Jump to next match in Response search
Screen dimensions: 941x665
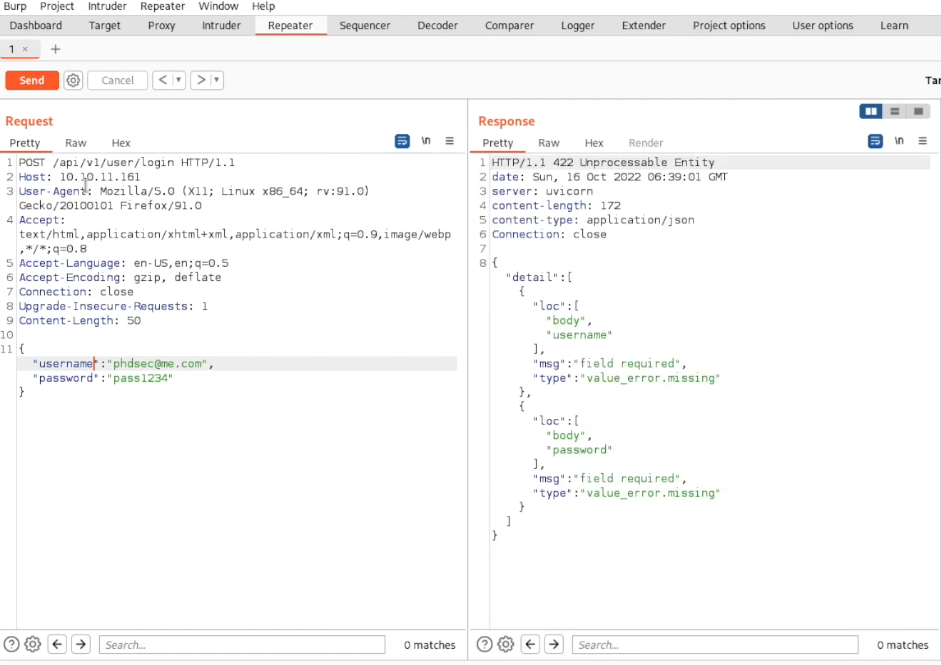pos(554,645)
